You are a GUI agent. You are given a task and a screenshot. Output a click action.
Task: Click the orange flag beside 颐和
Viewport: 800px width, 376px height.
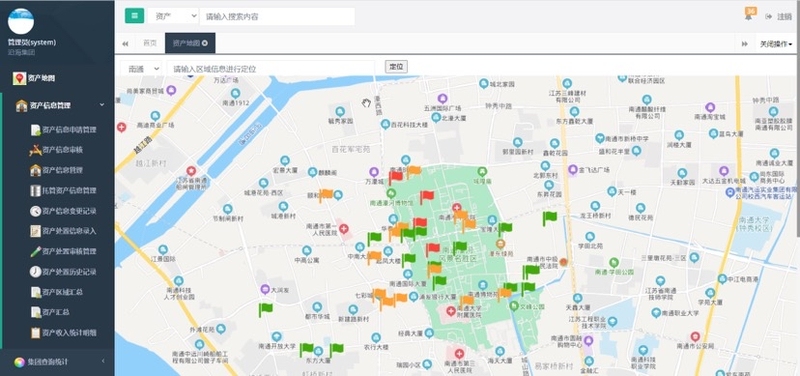click(x=326, y=195)
